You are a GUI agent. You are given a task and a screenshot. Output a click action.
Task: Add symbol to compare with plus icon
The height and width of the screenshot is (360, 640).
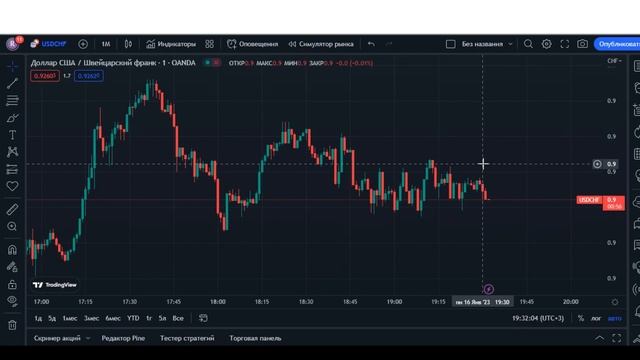[83, 44]
